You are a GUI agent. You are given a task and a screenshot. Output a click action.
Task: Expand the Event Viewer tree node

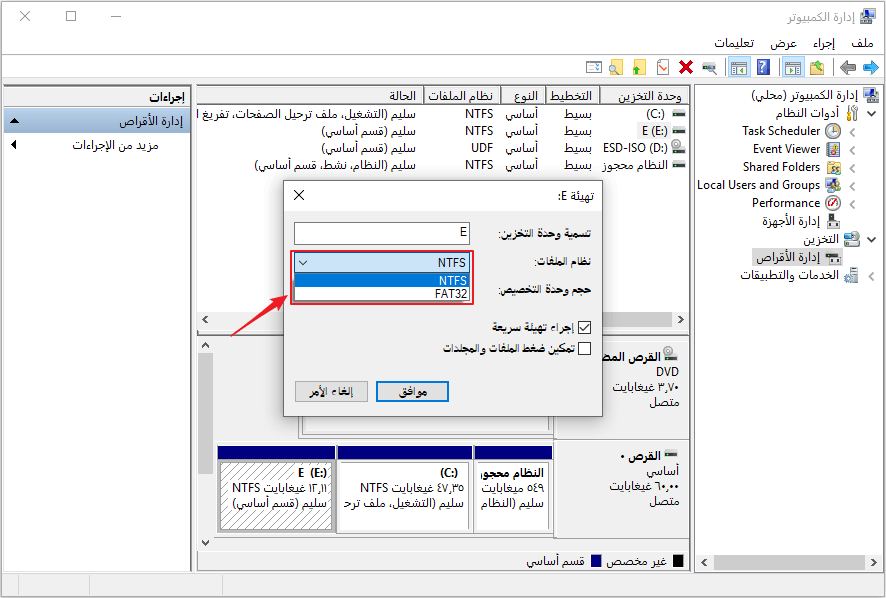(852, 150)
